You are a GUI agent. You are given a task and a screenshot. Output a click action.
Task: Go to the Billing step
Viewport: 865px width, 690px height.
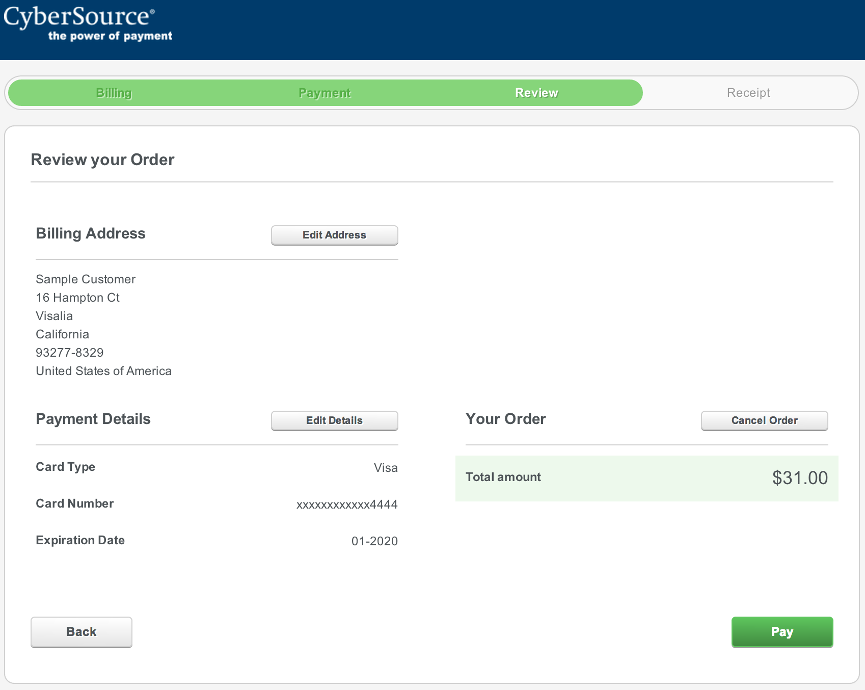click(114, 93)
